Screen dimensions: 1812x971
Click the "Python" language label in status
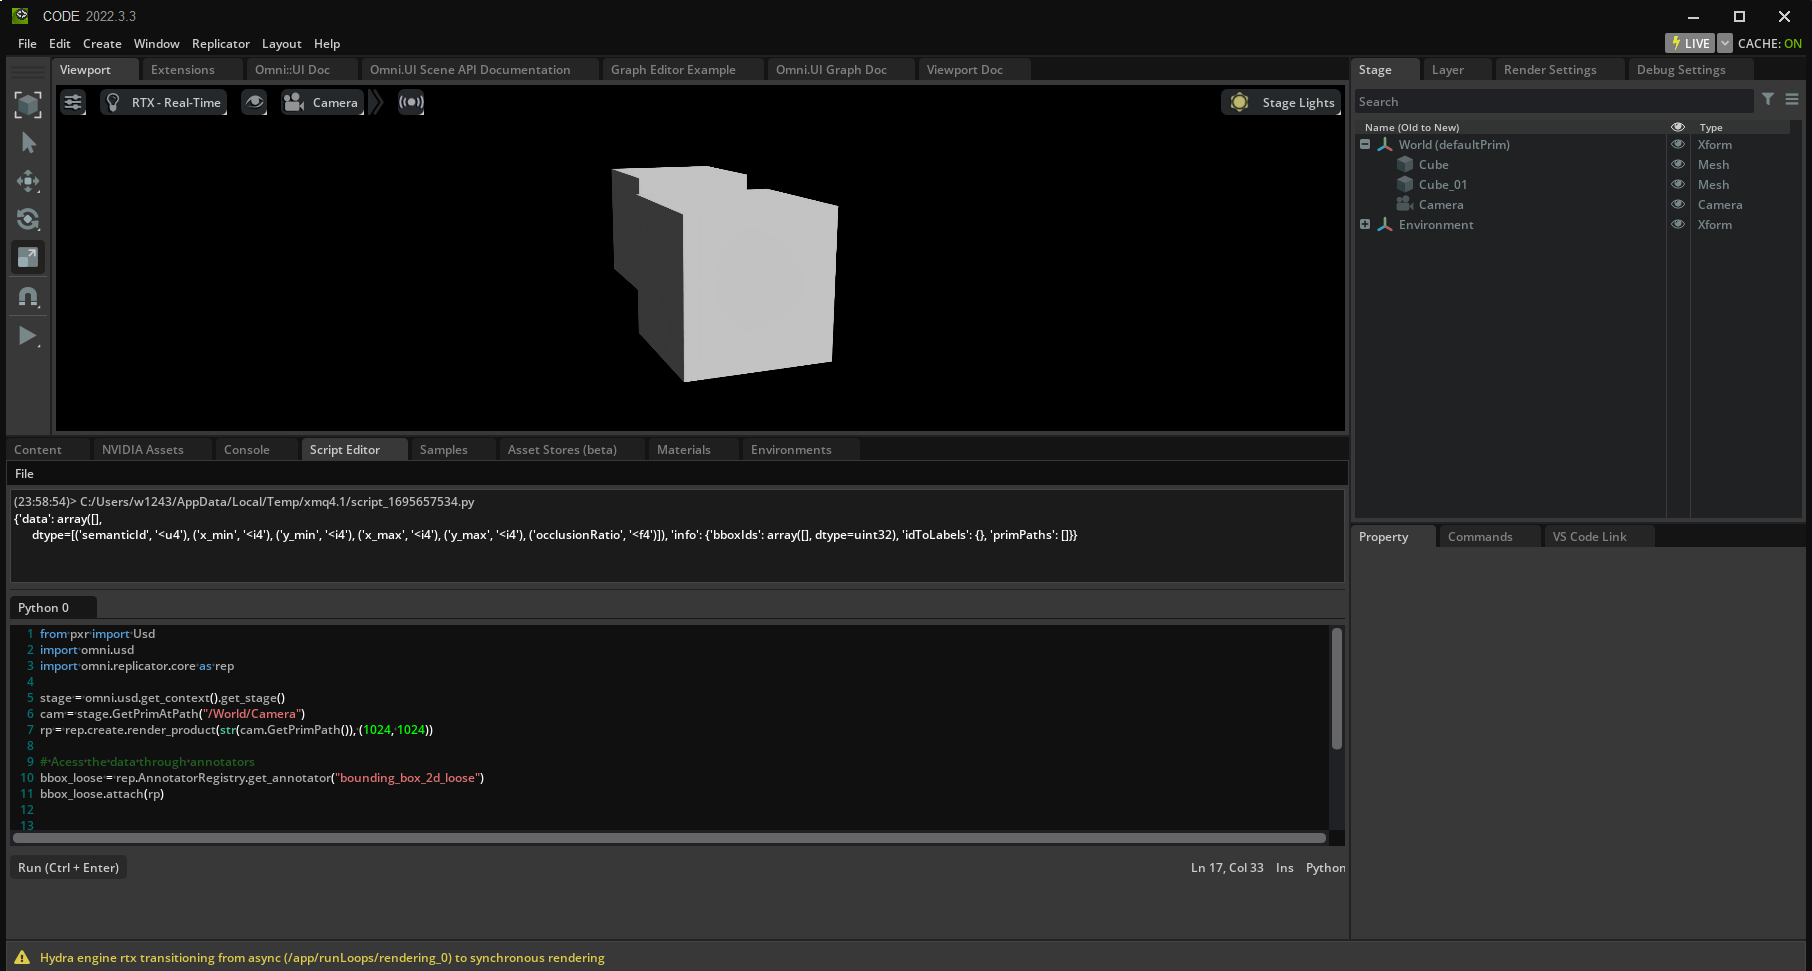[1325, 867]
